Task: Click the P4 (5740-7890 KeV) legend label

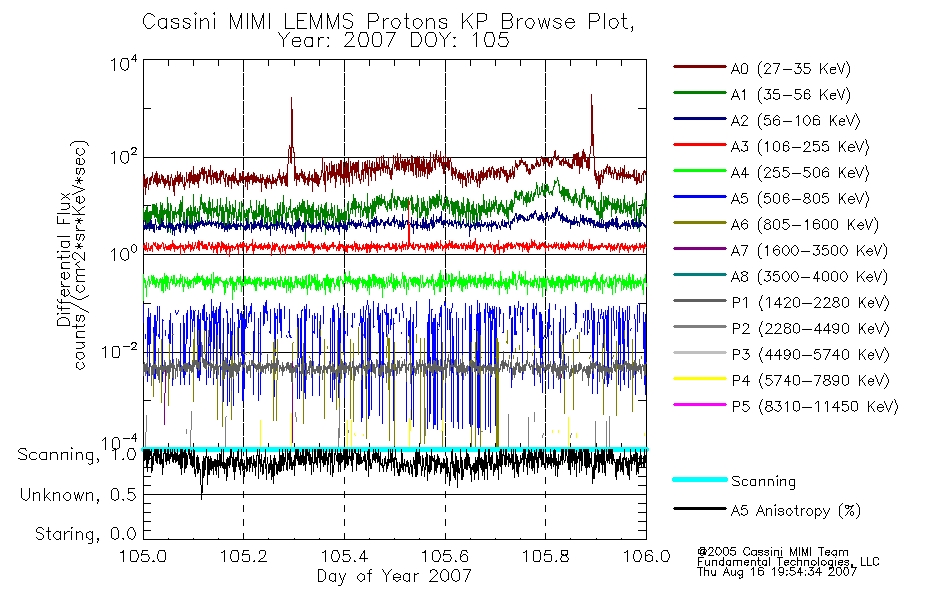Action: click(x=810, y=381)
